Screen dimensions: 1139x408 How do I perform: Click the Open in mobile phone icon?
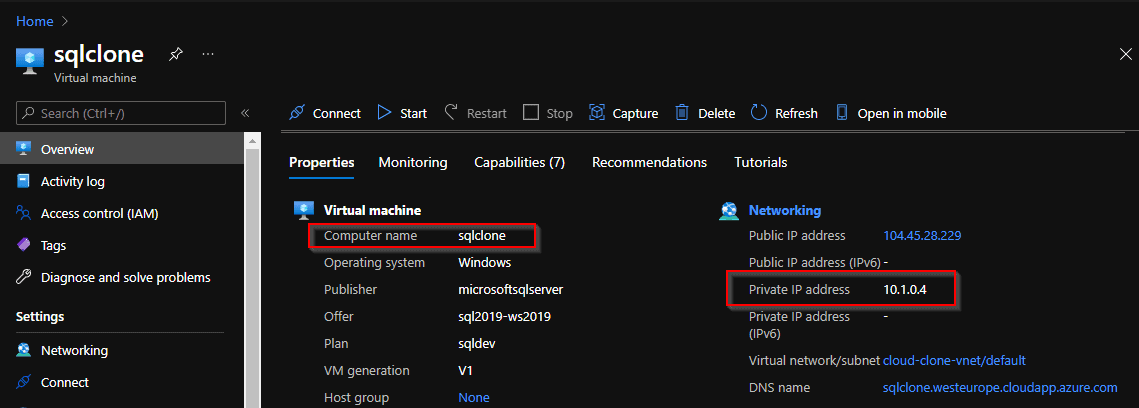842,113
